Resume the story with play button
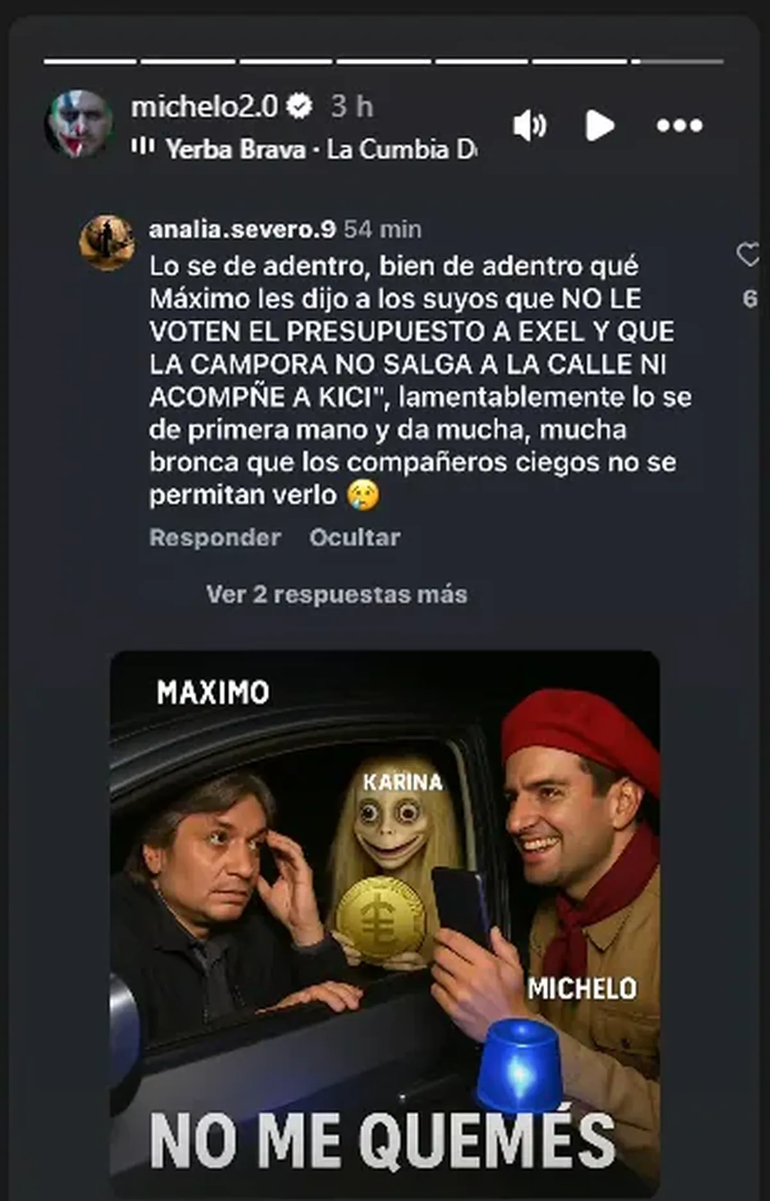Viewport: 770px width, 1201px height. point(600,126)
